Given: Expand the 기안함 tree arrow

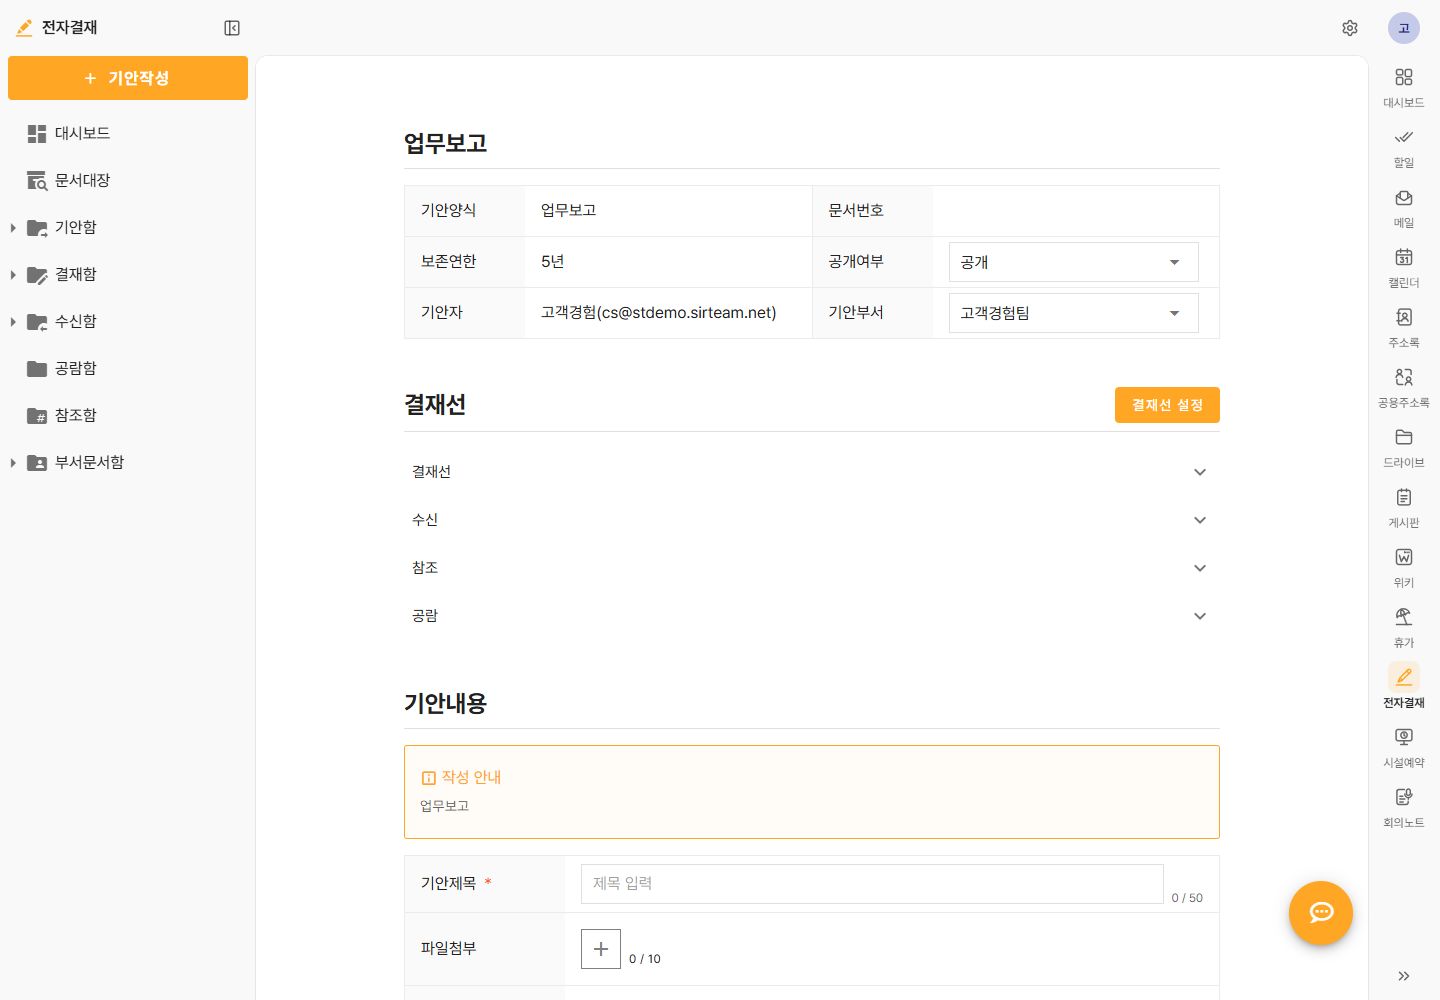Looking at the screenshot, I should tap(13, 228).
